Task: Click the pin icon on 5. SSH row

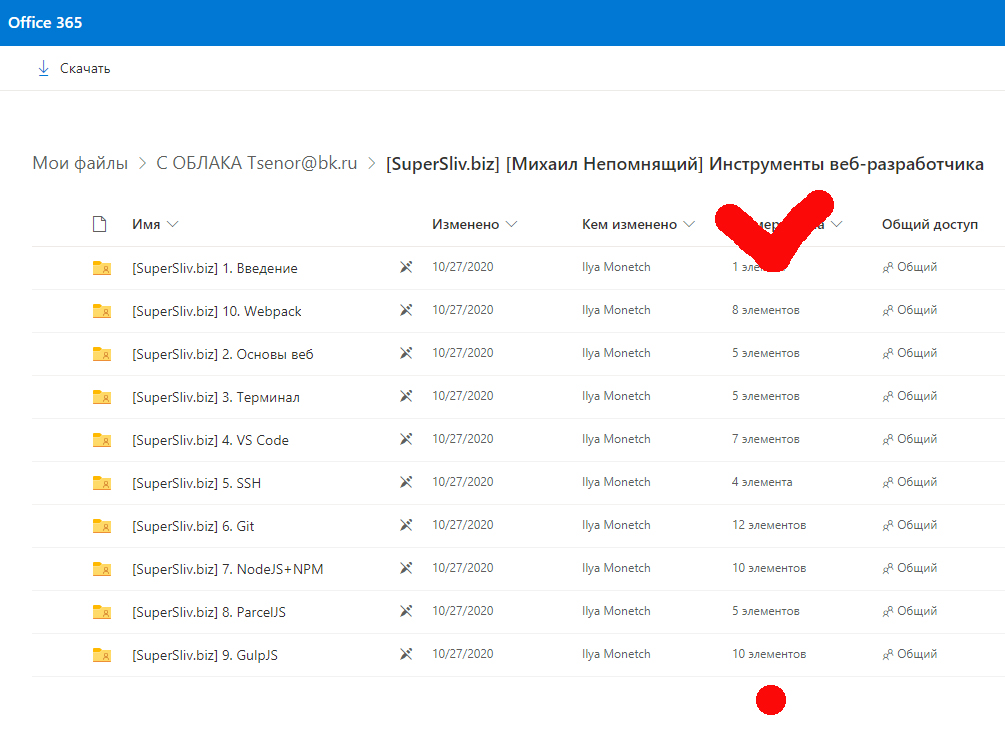Action: point(406,481)
